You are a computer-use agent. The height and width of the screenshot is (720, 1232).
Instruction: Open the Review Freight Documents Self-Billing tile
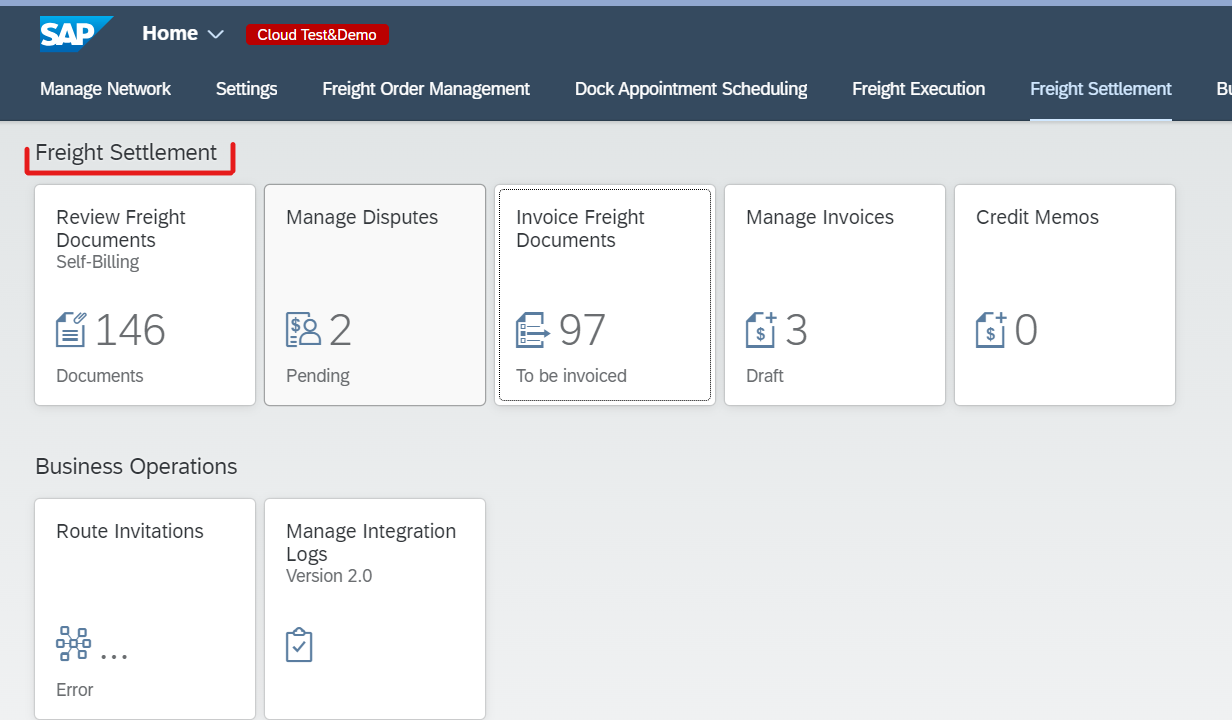[x=144, y=294]
